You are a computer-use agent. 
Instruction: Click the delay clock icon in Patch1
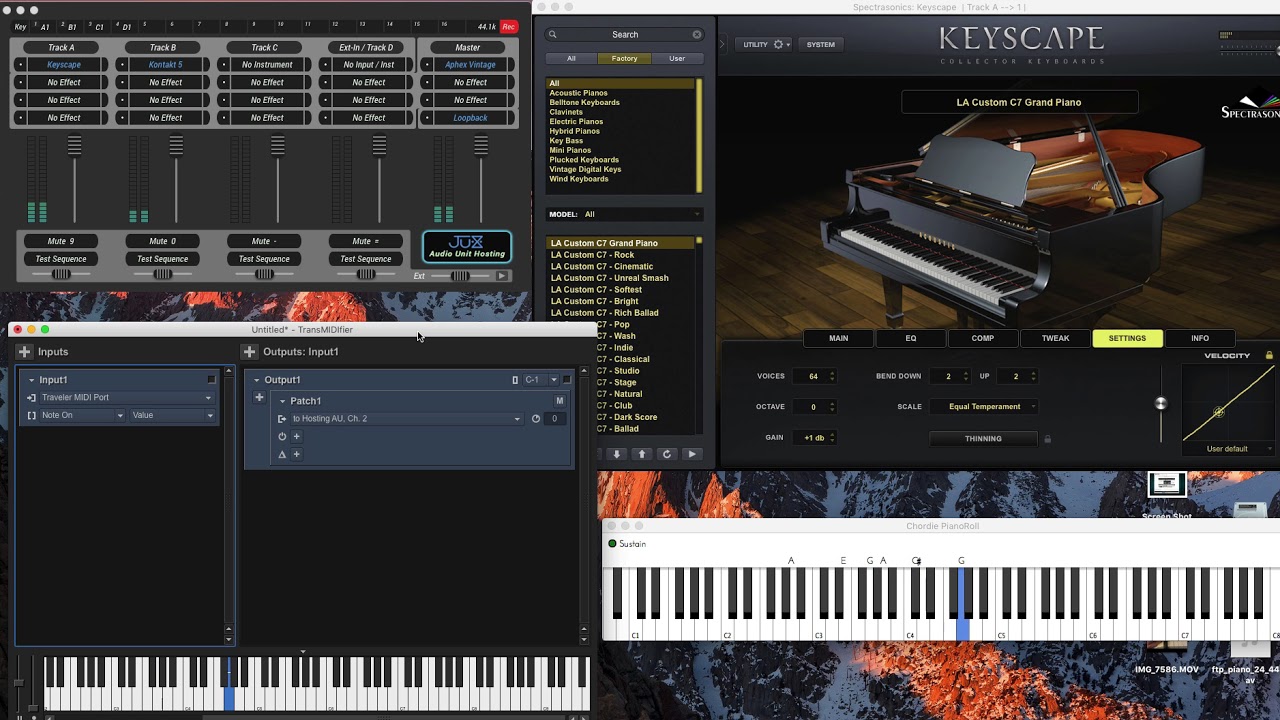[536, 419]
